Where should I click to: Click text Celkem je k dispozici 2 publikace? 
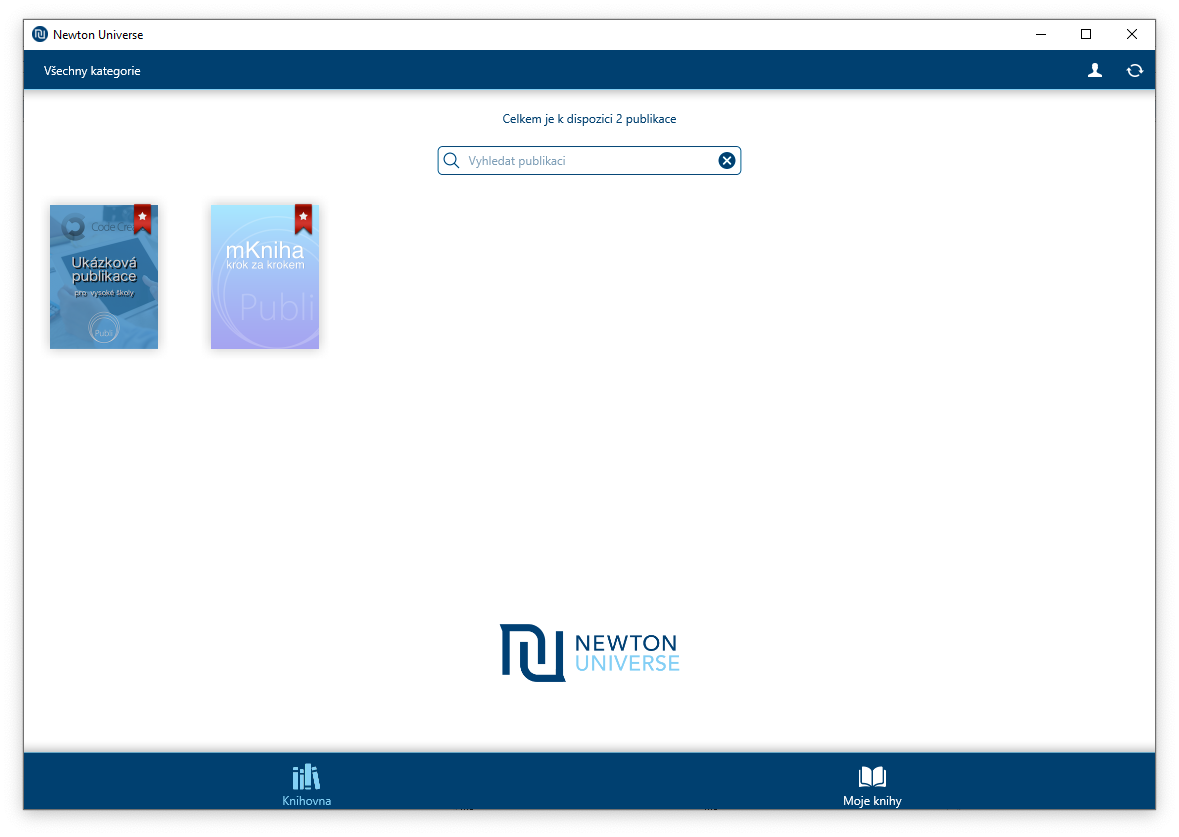[x=589, y=119]
